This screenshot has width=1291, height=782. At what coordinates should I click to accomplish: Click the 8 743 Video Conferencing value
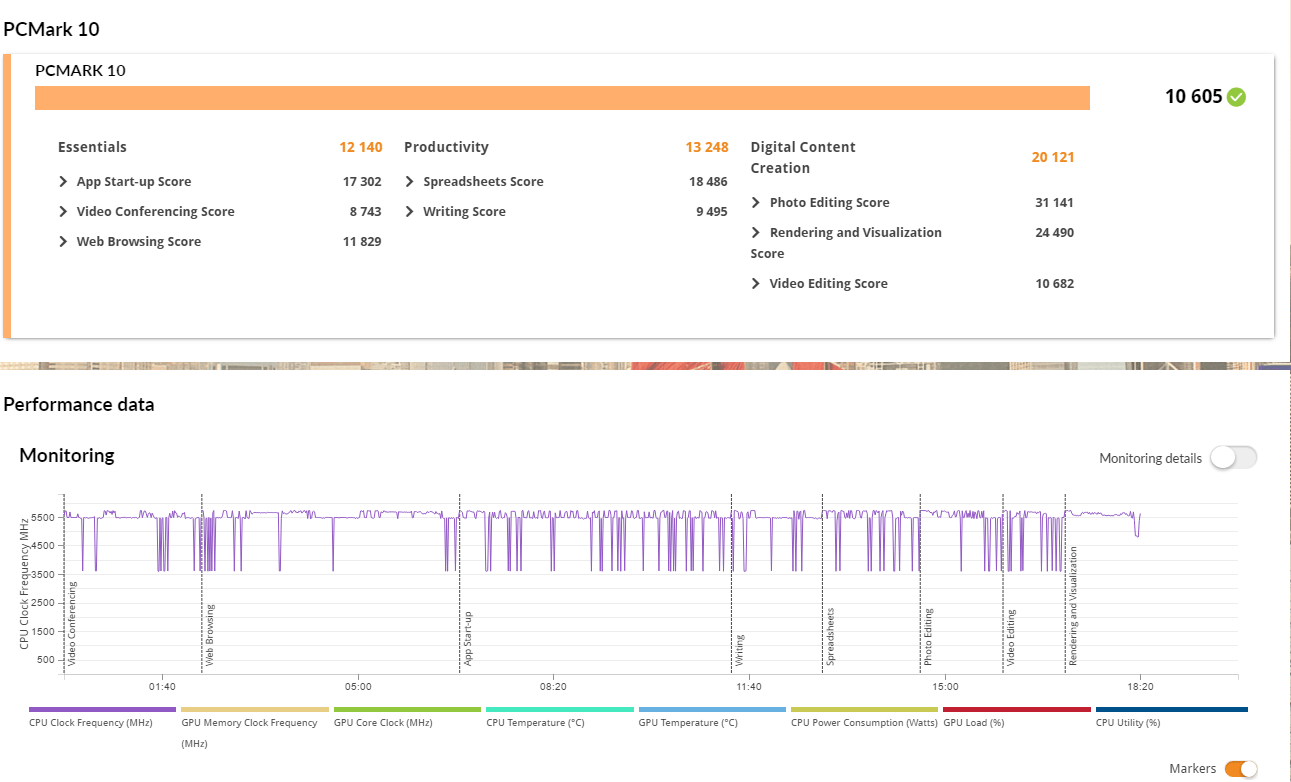click(365, 212)
